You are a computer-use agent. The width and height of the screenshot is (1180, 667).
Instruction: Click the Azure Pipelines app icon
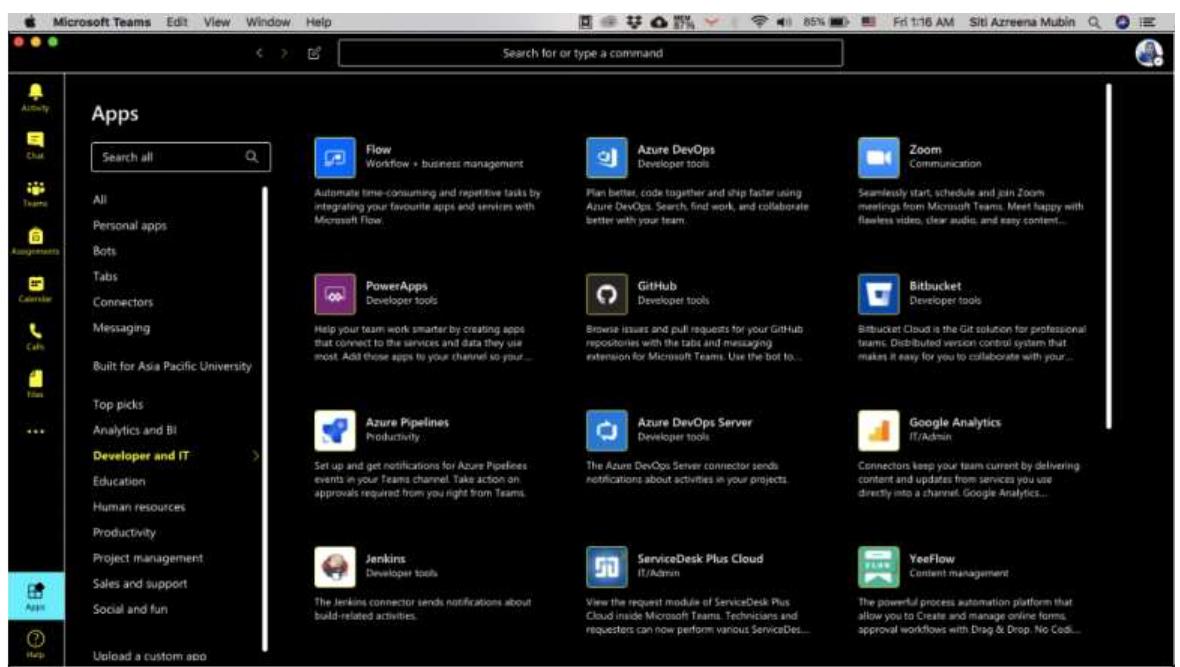tap(335, 430)
